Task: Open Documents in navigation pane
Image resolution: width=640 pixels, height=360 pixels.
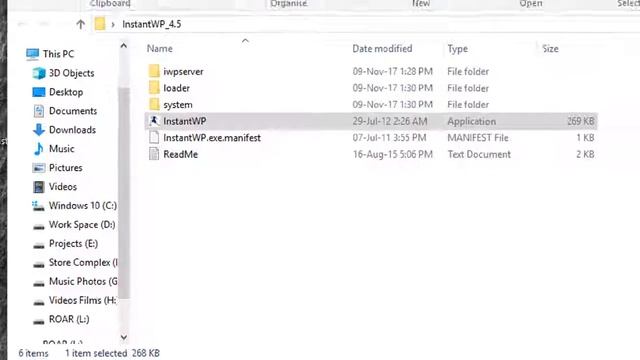Action: 73,111
